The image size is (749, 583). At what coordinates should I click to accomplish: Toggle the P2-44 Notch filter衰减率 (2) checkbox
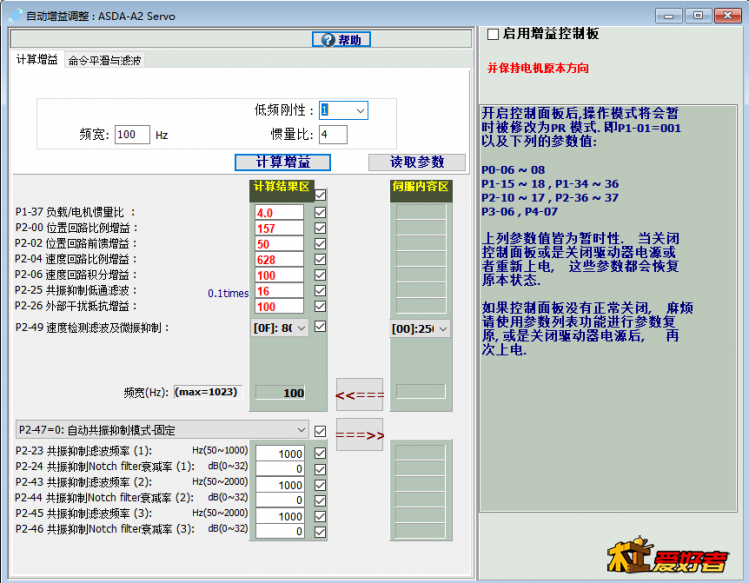[320, 500]
